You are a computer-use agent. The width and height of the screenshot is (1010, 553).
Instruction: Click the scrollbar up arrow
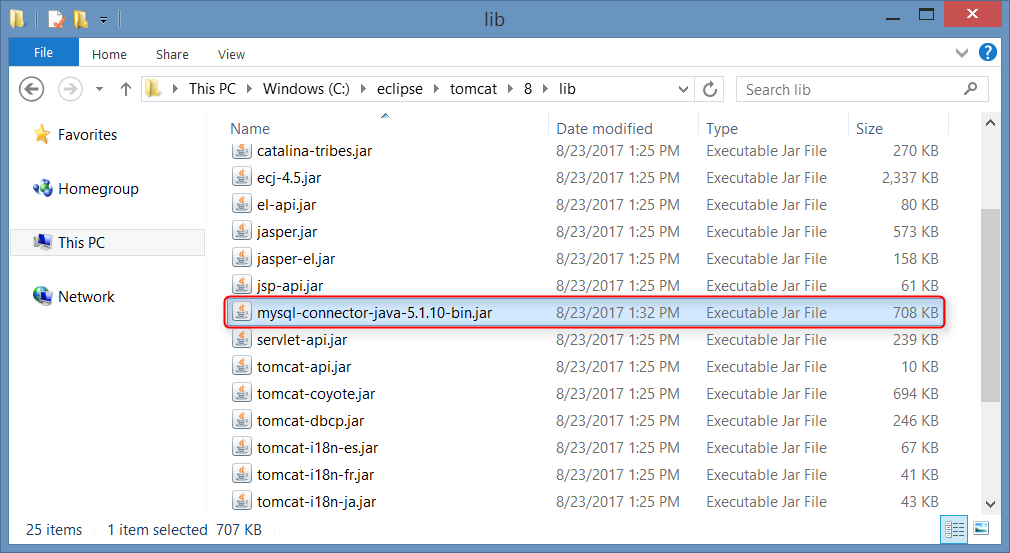point(990,122)
